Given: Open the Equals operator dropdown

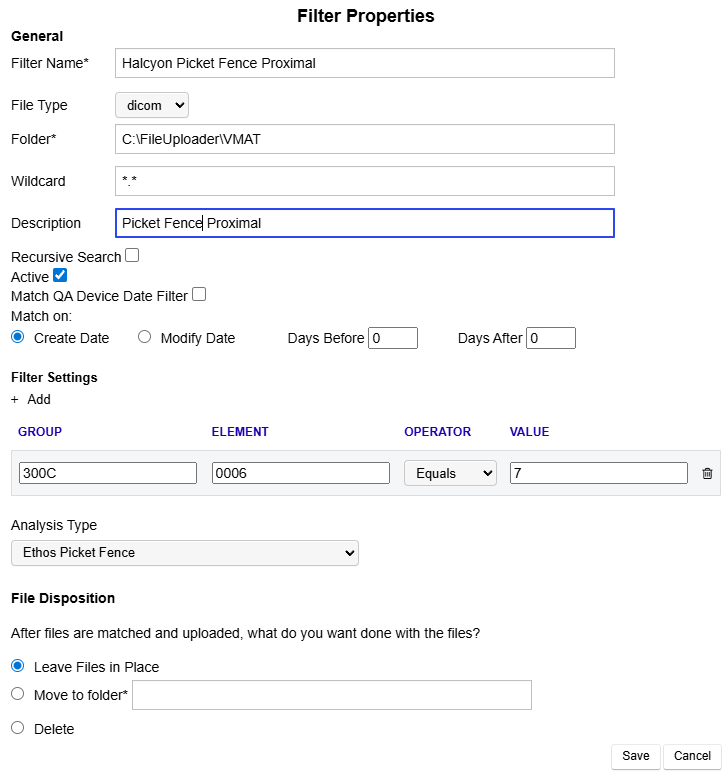Looking at the screenshot, I should [450, 473].
